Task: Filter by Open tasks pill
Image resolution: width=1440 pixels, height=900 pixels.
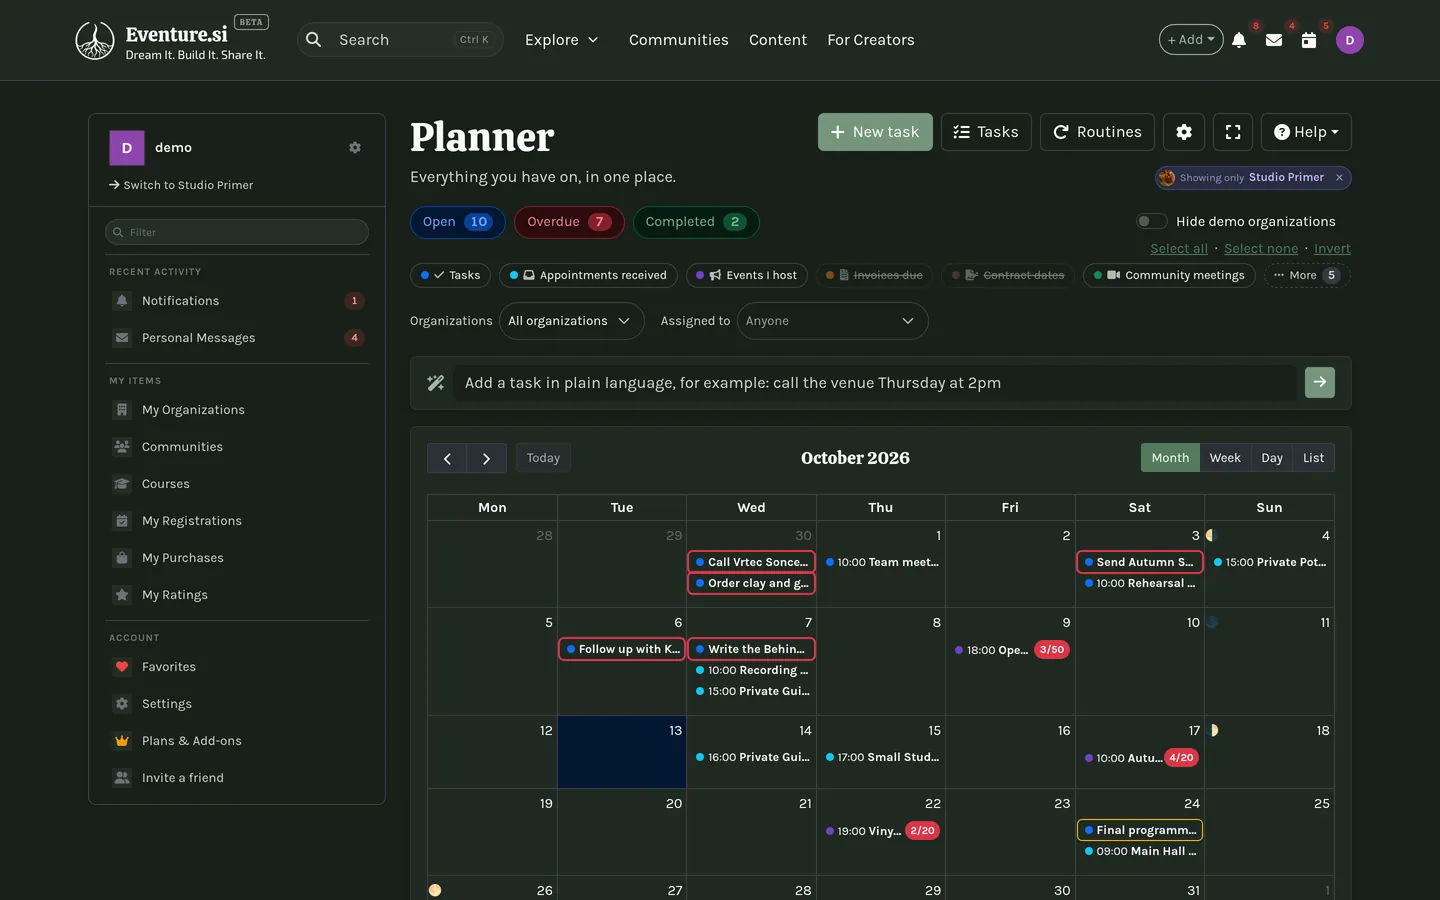Action: (457, 222)
